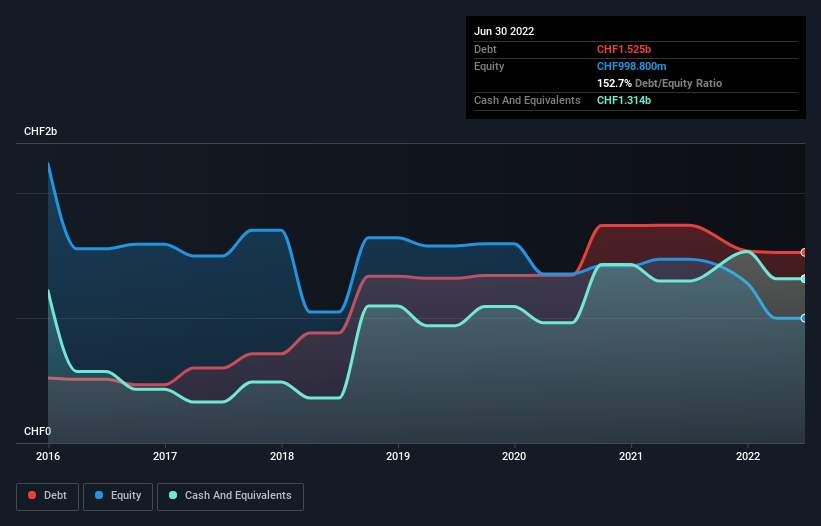Screen dimensions: 821x526
Task: Click the teal Cash endpoint marker
Action: coord(804,278)
